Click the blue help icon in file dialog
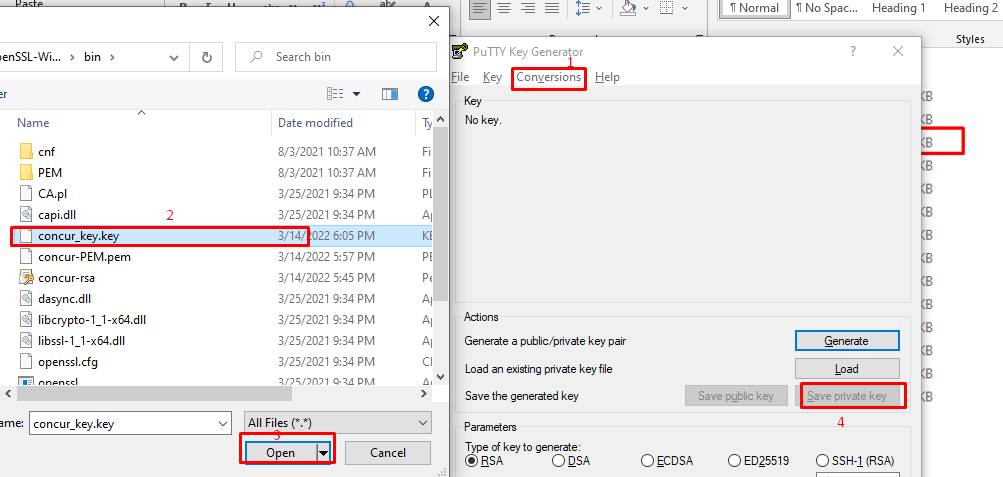The width and height of the screenshot is (1003, 477). tap(425, 93)
